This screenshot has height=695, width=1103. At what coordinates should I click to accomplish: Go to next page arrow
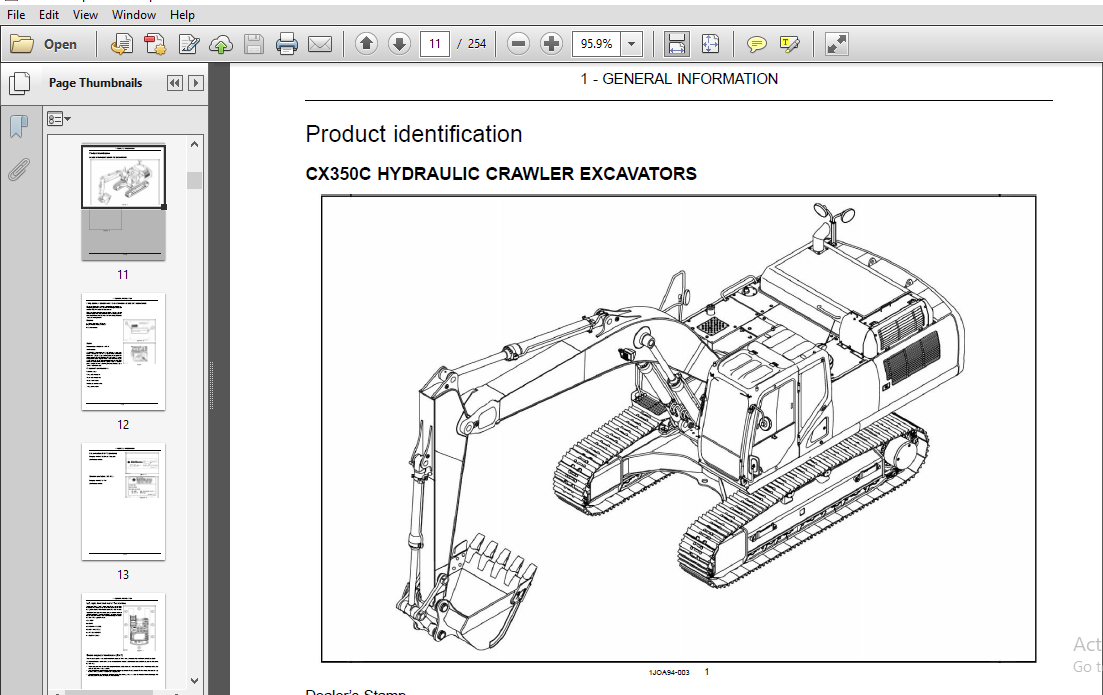399,44
